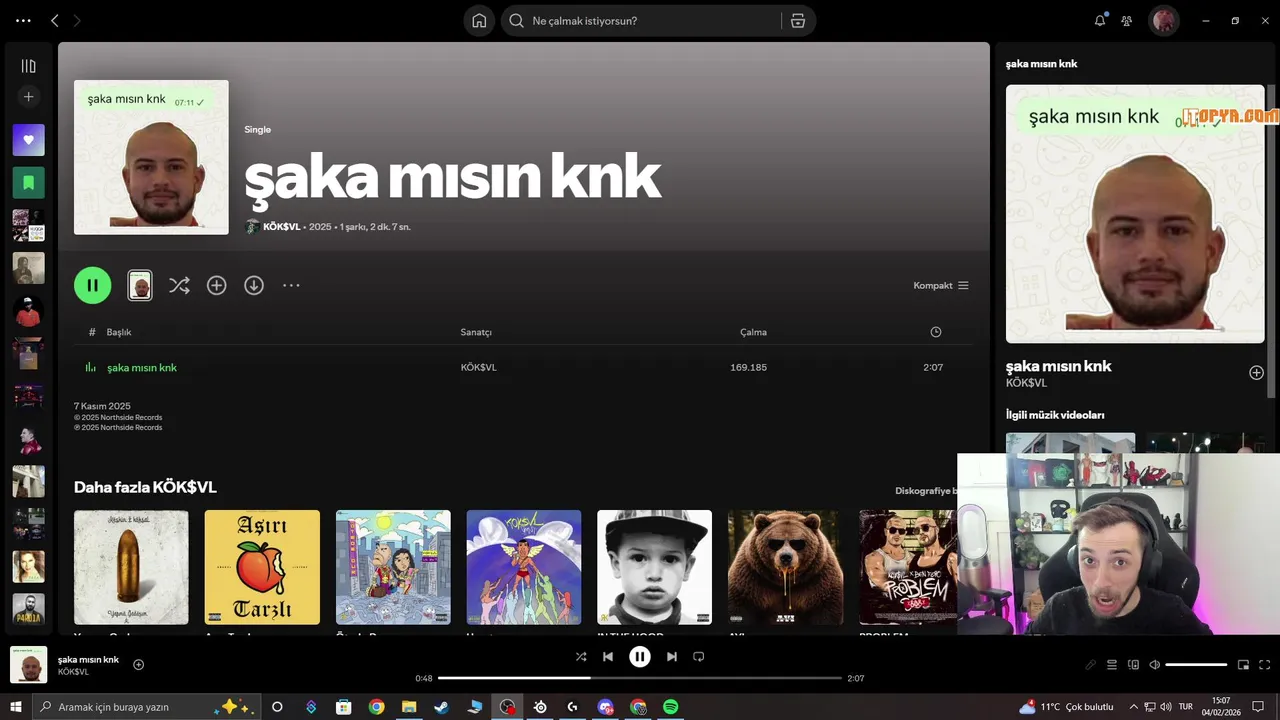This screenshot has width=1280, height=720.
Task: Open the kid in cap album cover
Action: 654,567
